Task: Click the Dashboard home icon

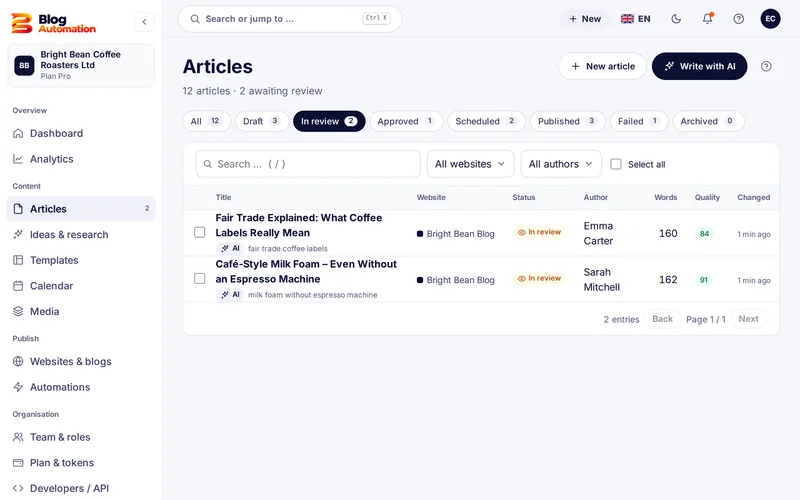Action: tap(18, 133)
